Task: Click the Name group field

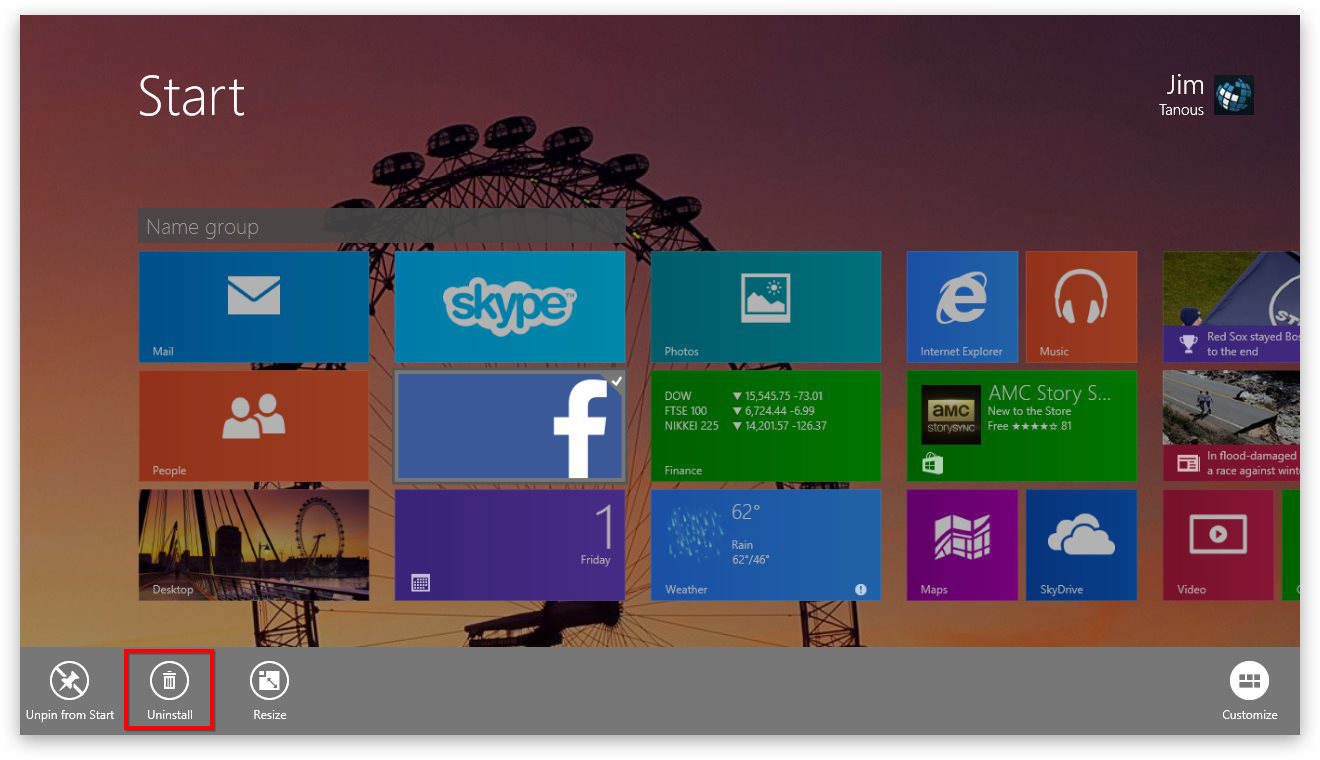Action: (x=382, y=226)
